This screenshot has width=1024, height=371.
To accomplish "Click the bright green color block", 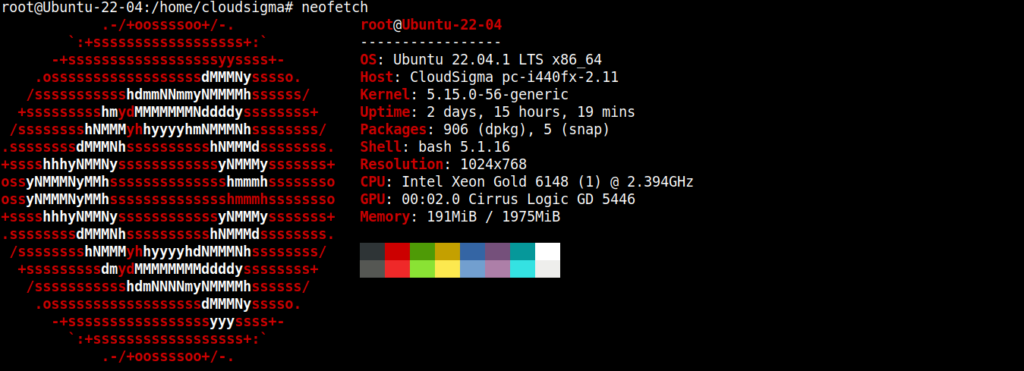I will pos(423,269).
